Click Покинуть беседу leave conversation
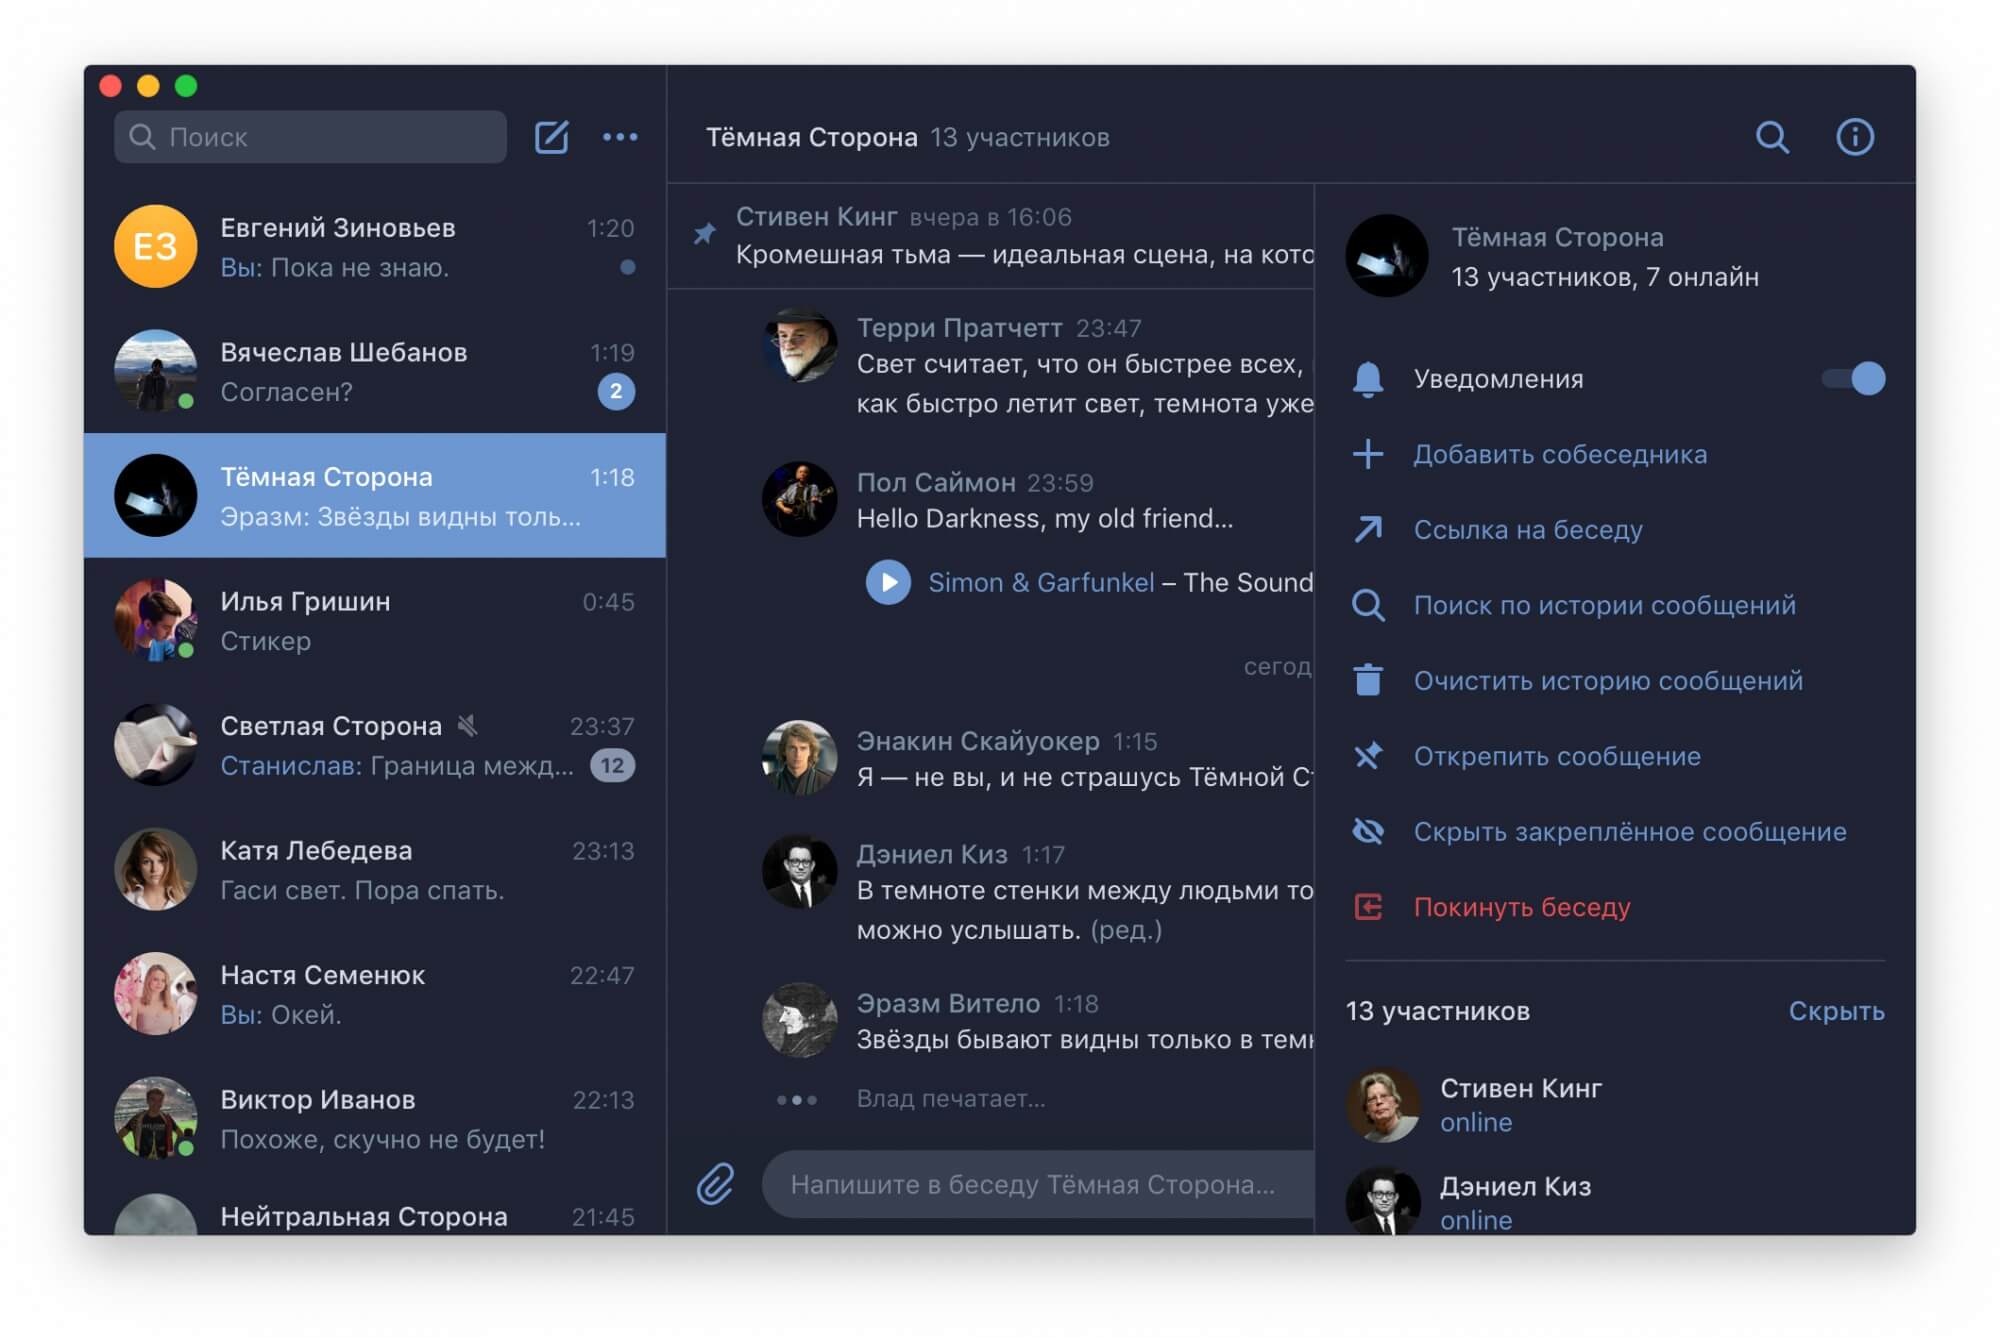The height and width of the screenshot is (1338, 2000). [x=1521, y=908]
